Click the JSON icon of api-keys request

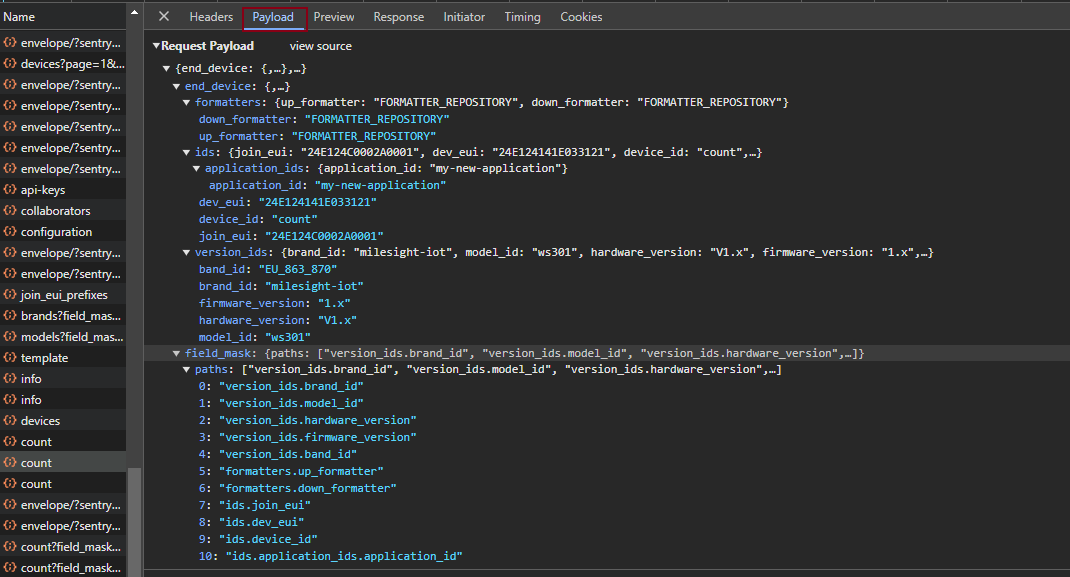[x=10, y=189]
